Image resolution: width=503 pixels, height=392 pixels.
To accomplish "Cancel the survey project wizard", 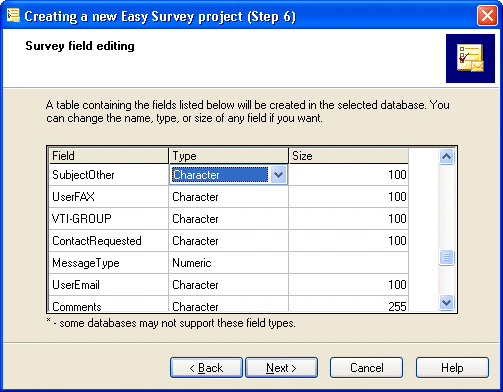I will (x=366, y=368).
